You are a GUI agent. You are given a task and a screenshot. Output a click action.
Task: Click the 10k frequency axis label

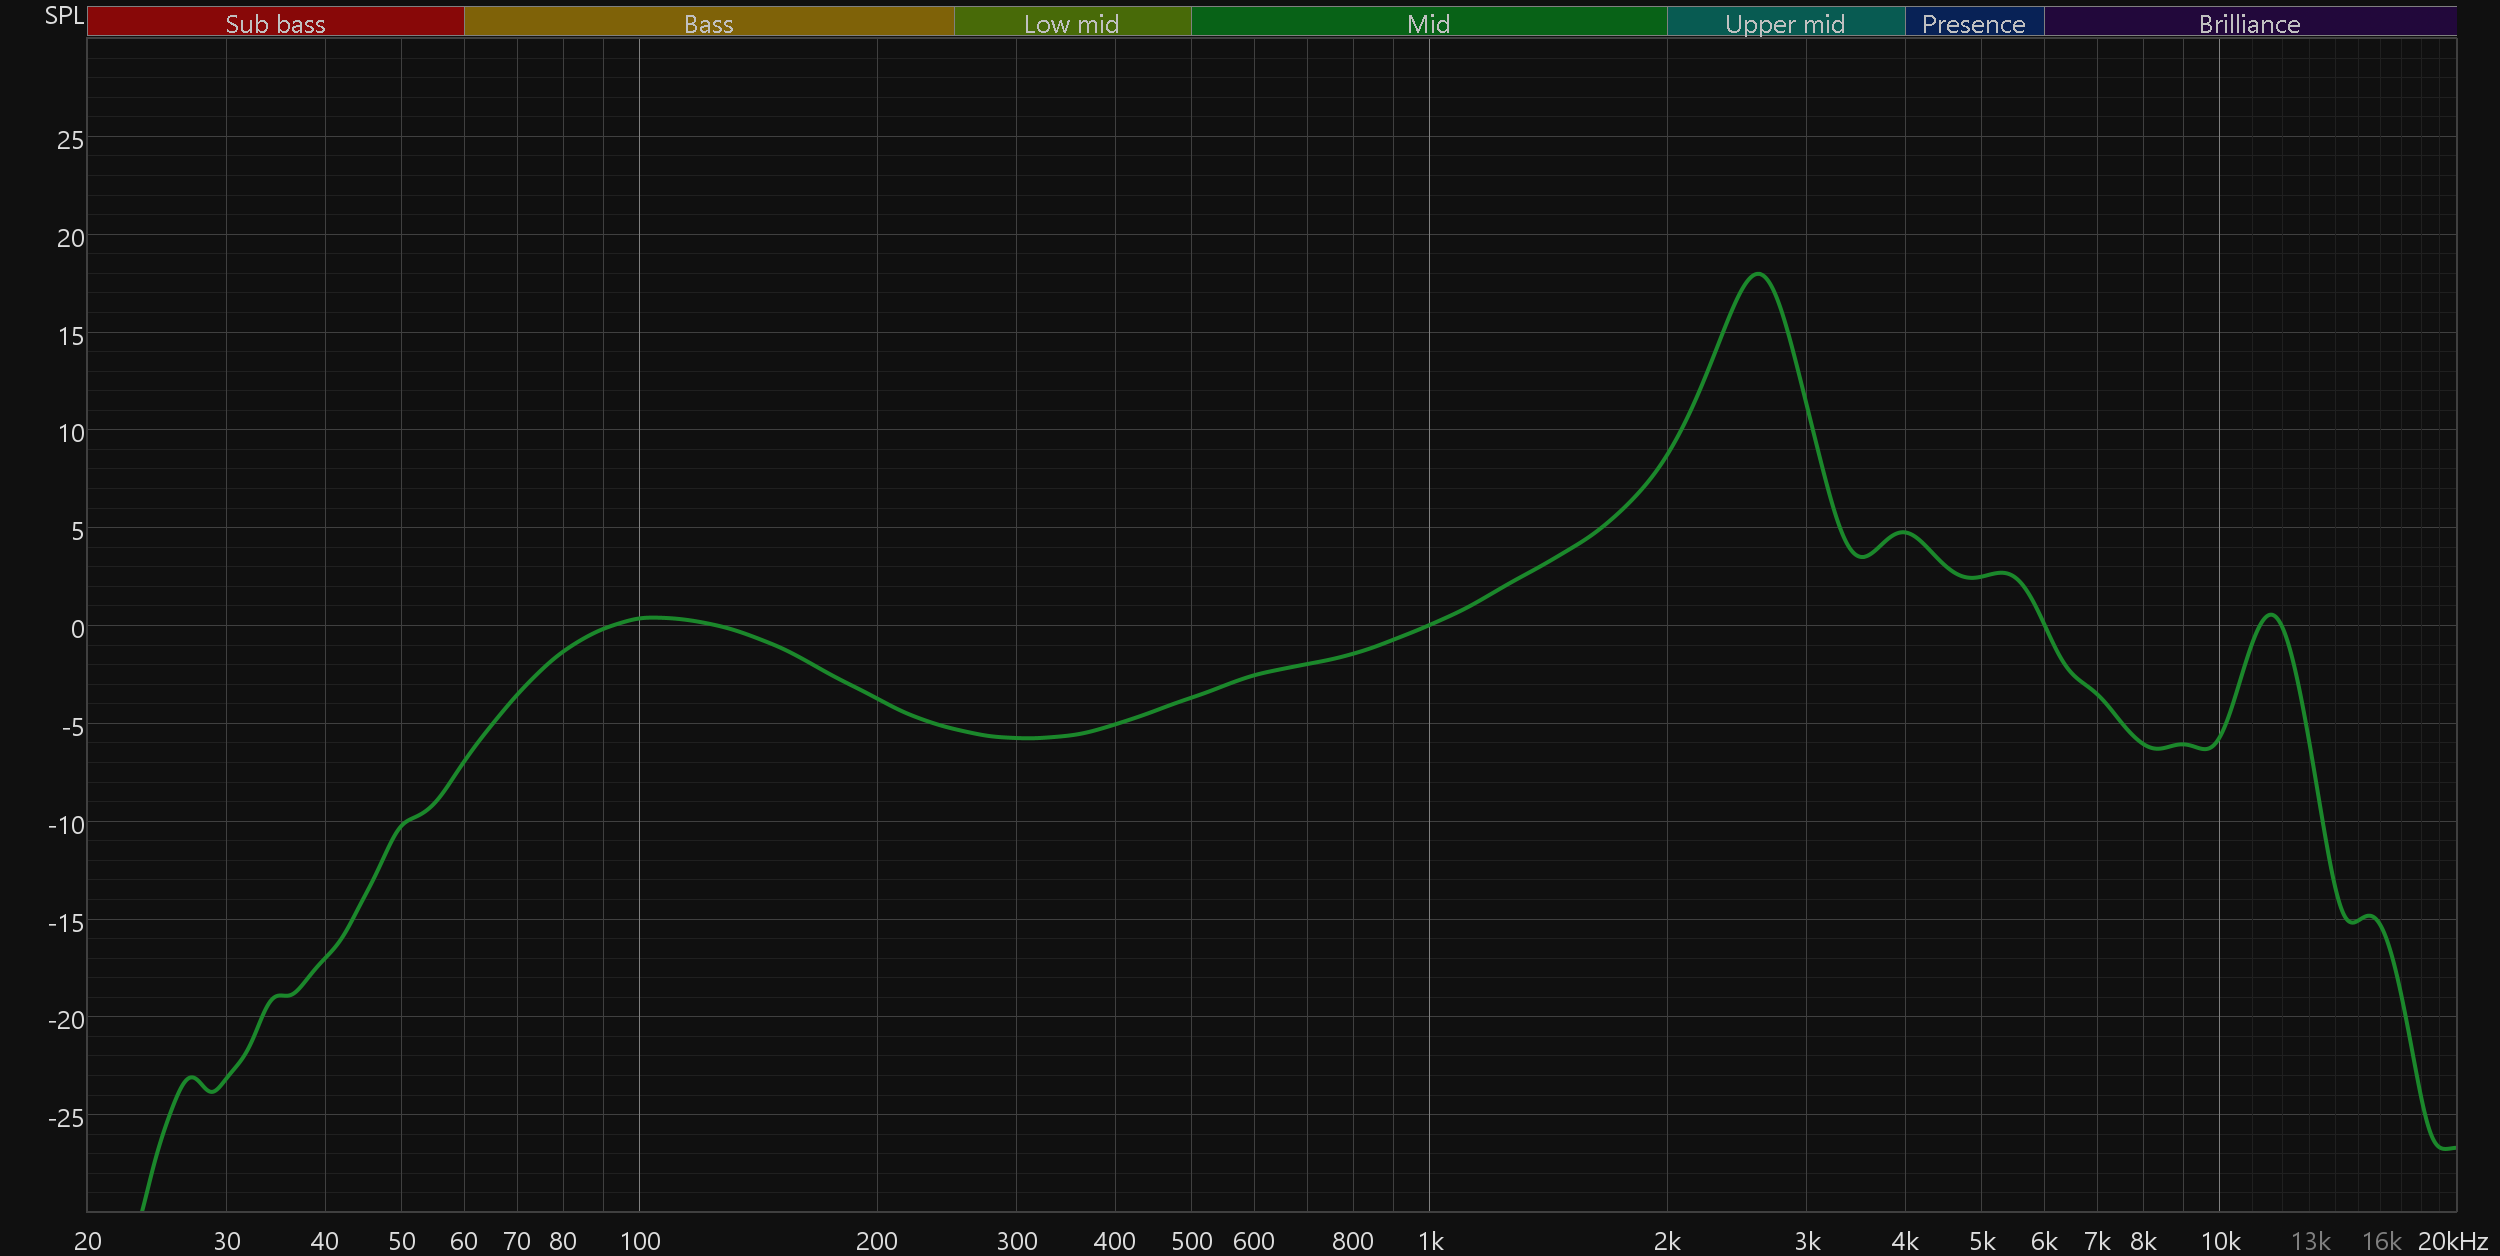tap(2220, 1241)
